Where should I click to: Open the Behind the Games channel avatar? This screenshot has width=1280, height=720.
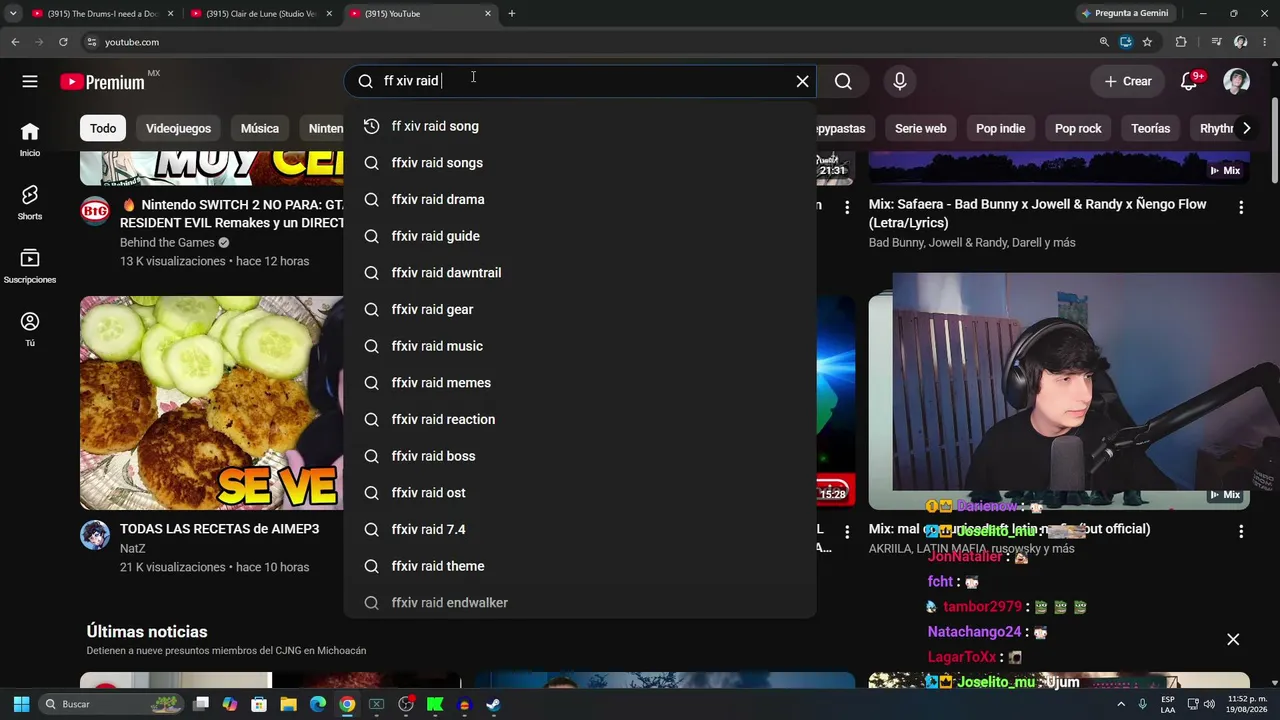(x=95, y=211)
